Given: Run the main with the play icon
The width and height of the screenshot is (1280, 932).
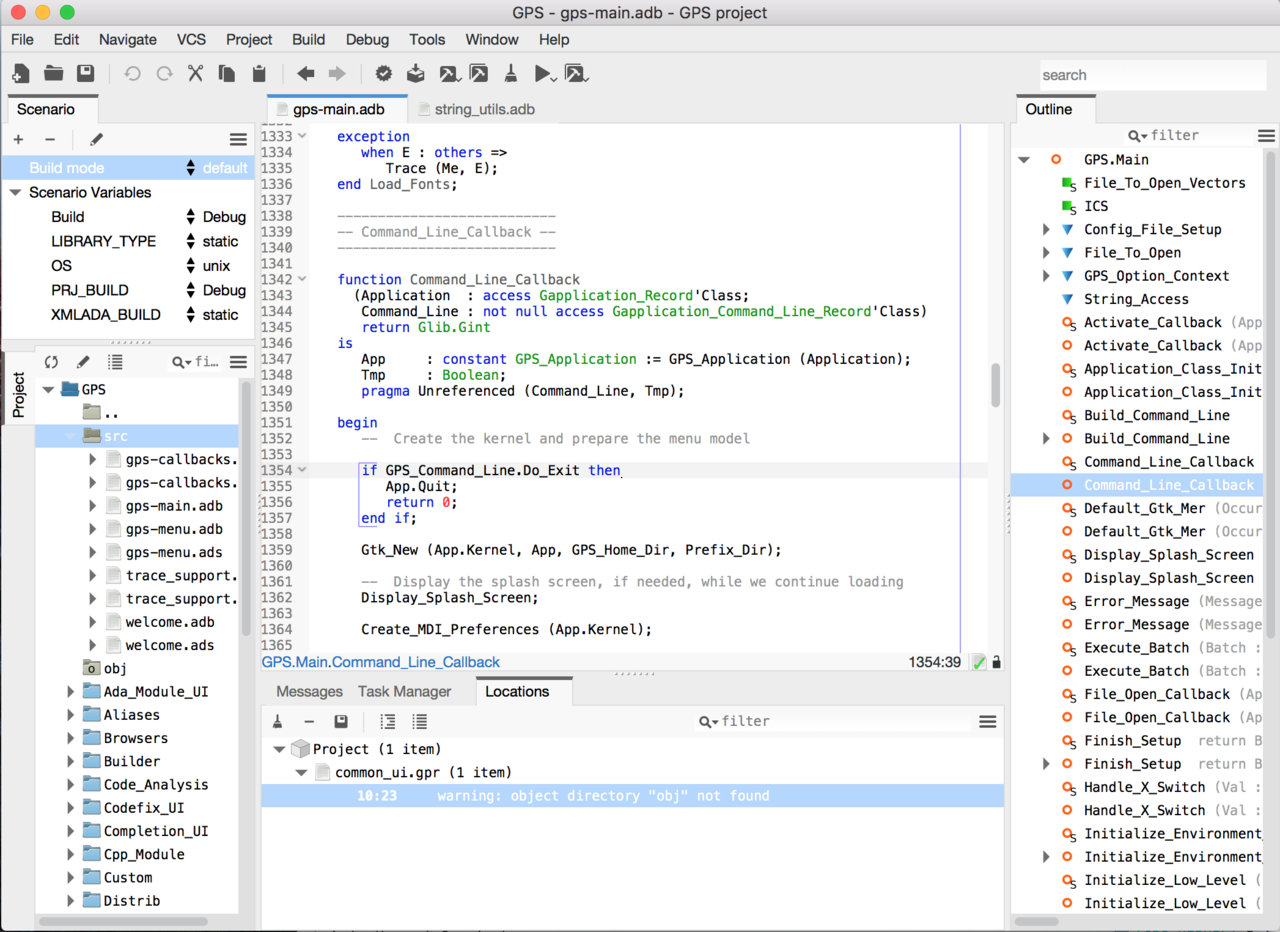Looking at the screenshot, I should [545, 74].
